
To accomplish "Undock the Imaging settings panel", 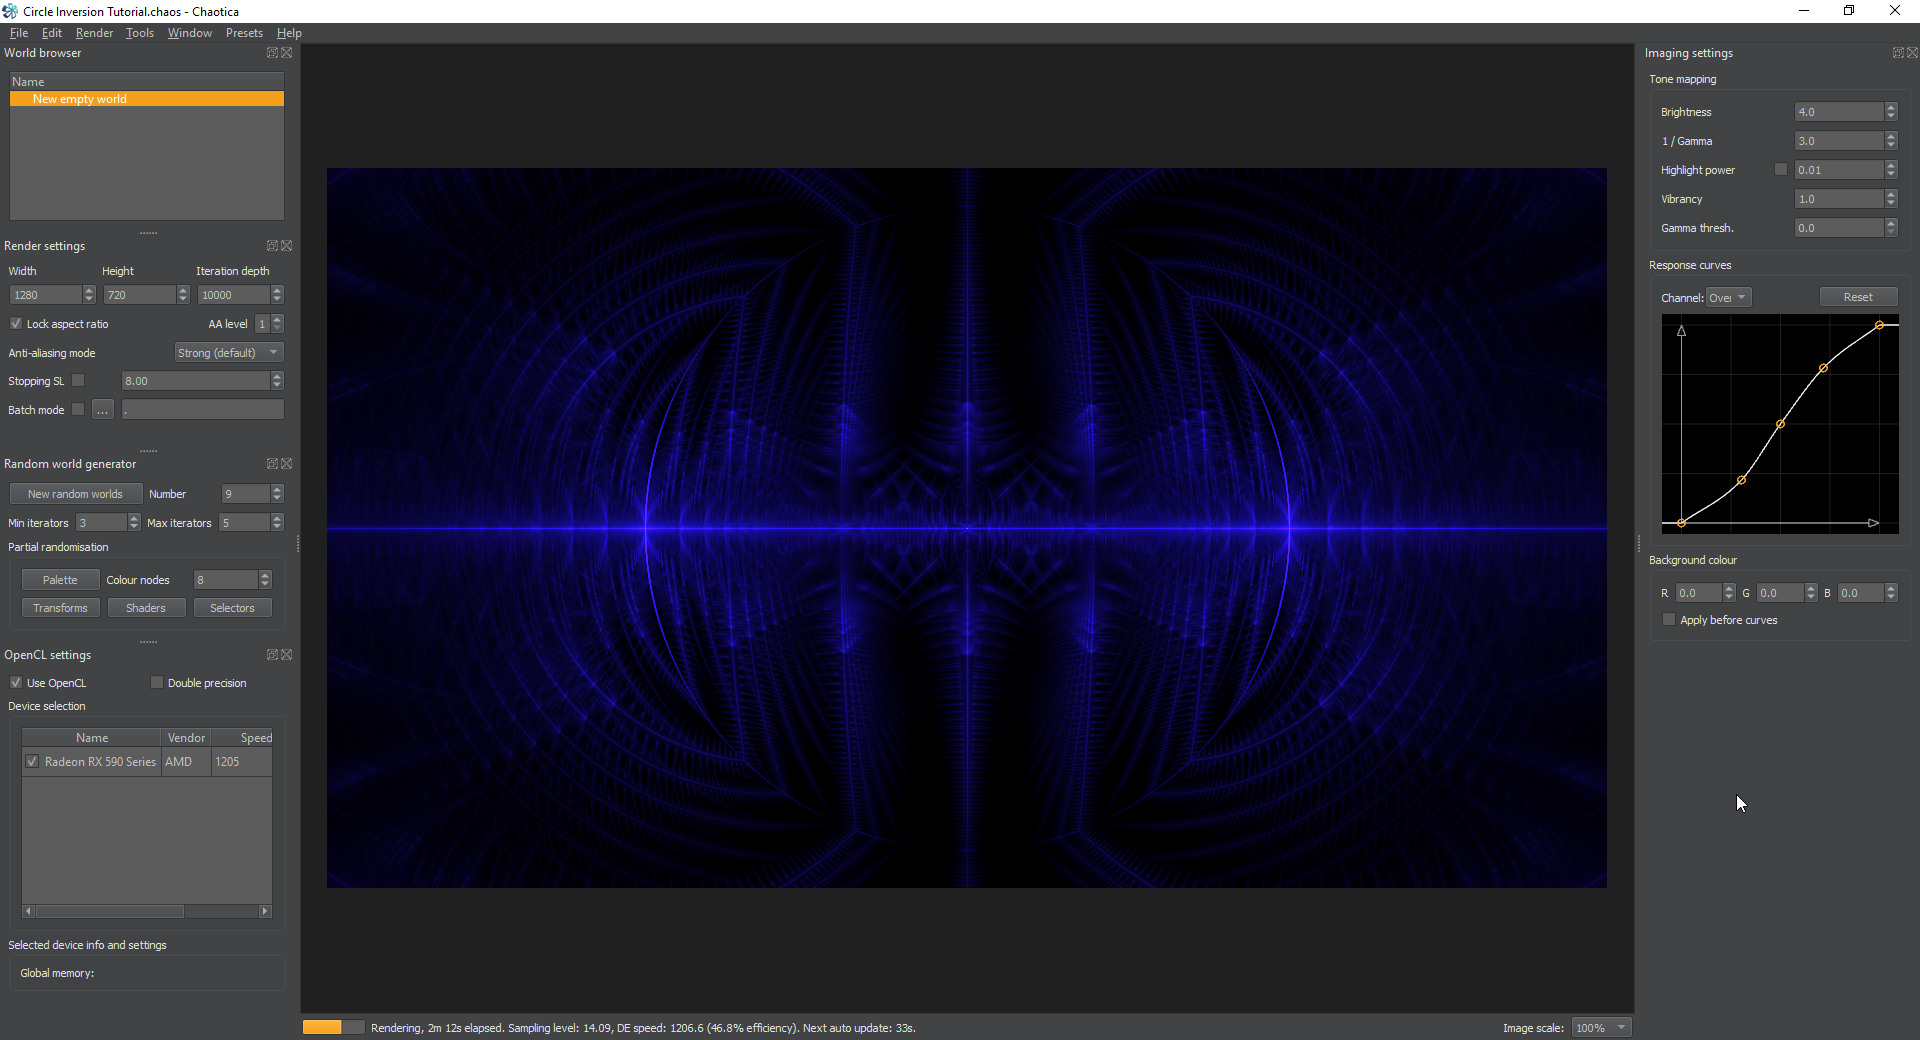I will [x=1897, y=53].
